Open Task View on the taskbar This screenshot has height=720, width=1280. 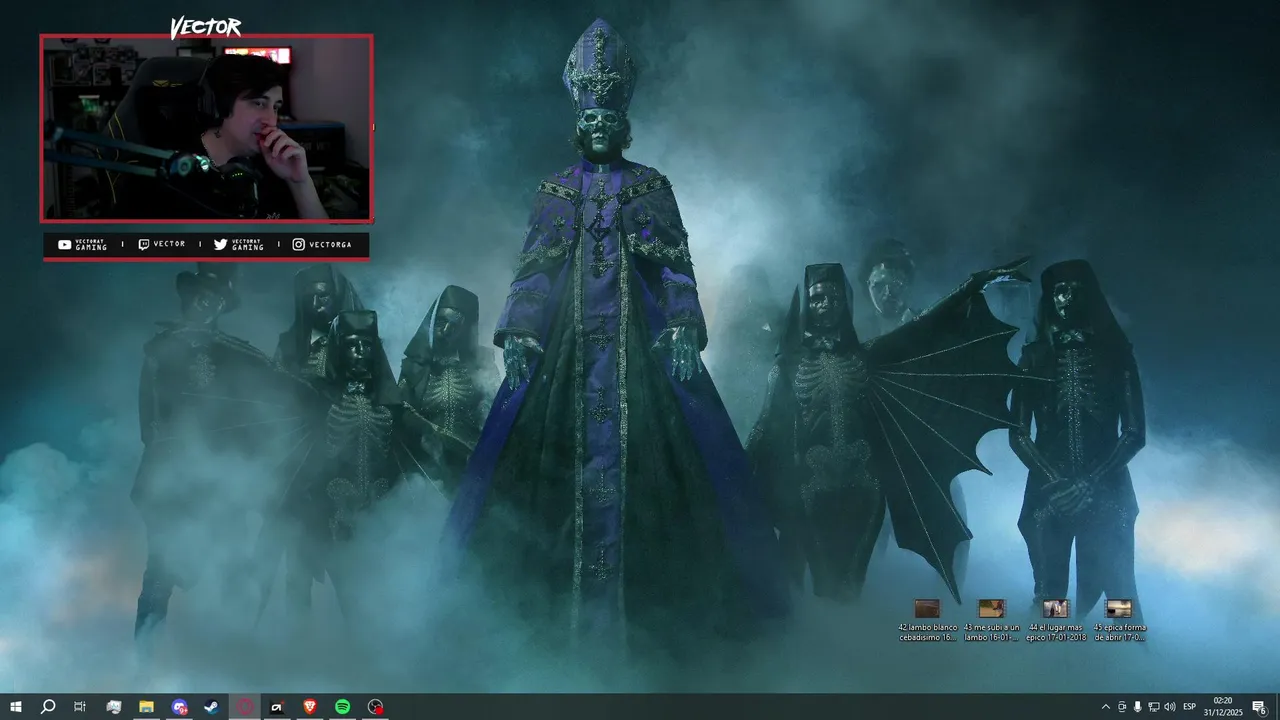pyautogui.click(x=80, y=707)
